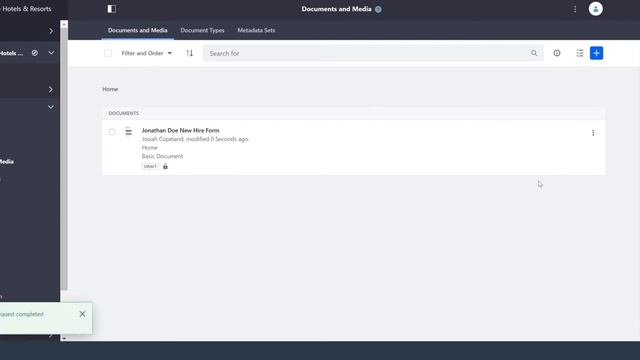Click the sidebar scroll down arrow

pos(64,338)
